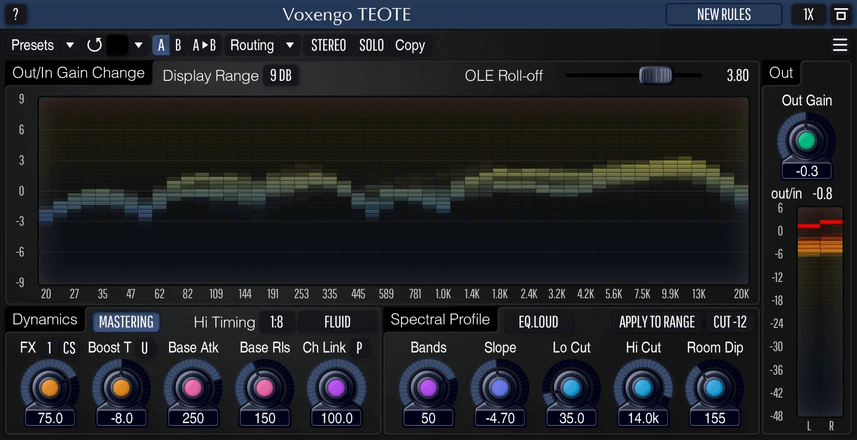857x440 pixels.
Task: Open the FLUID mode selector
Action: pos(337,322)
